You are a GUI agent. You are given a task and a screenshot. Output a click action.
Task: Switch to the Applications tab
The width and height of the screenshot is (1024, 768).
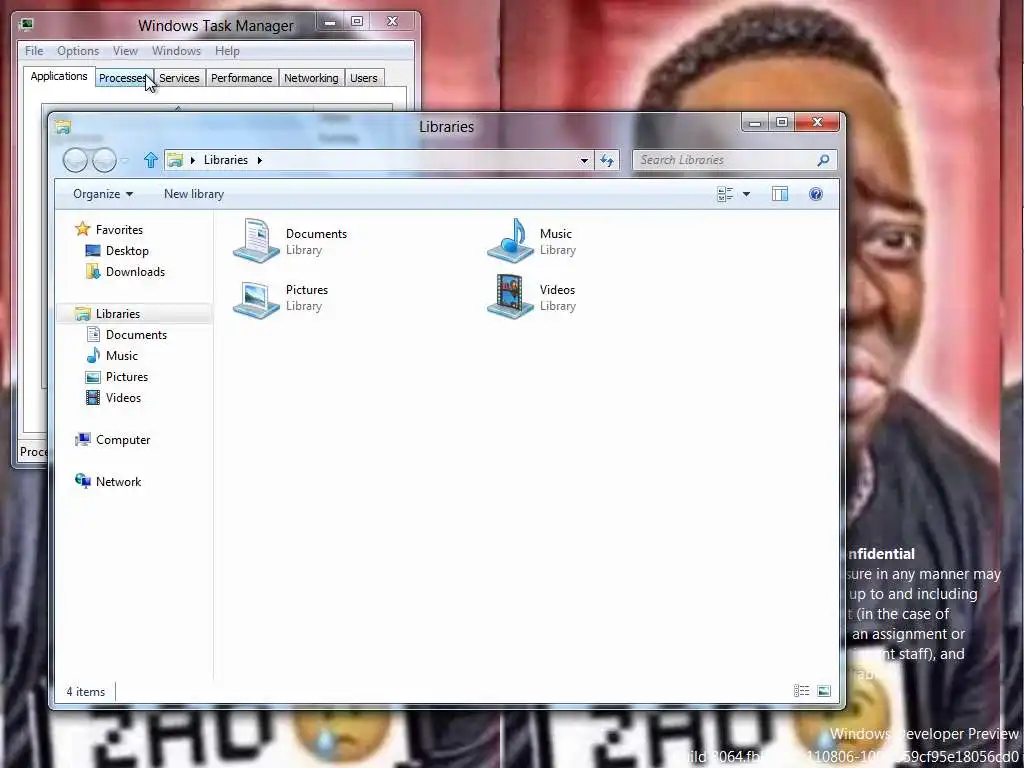click(59, 76)
